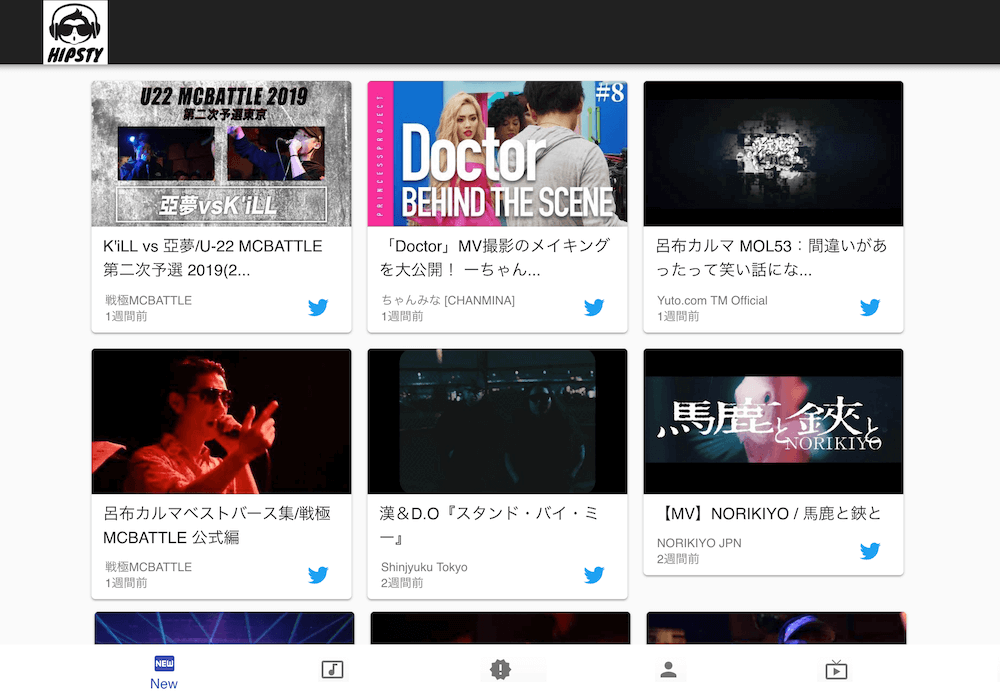Open the music note tab in bottom bar
The width and height of the screenshot is (1000, 700).
(332, 670)
